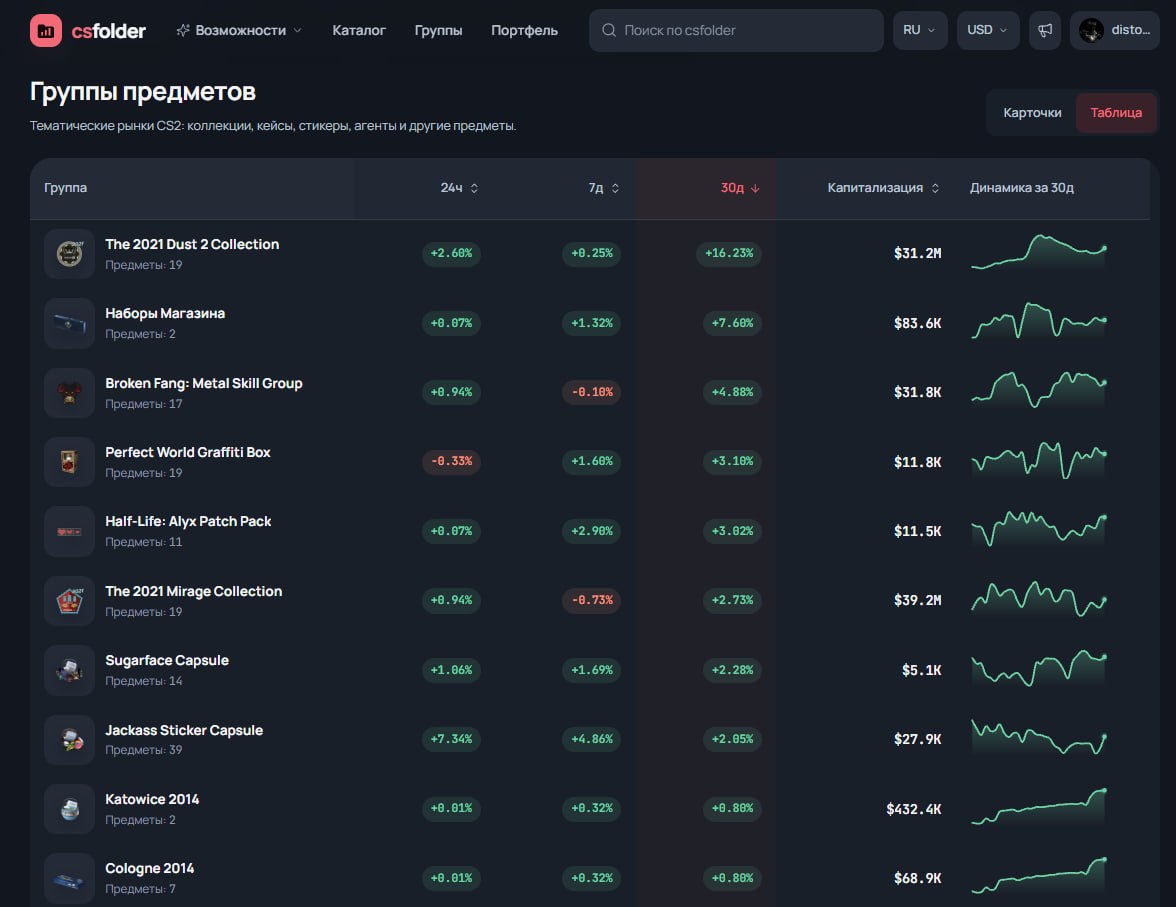Open the Half-Life: Alyx Patch Pack link
1176x907 pixels.
[188, 521]
